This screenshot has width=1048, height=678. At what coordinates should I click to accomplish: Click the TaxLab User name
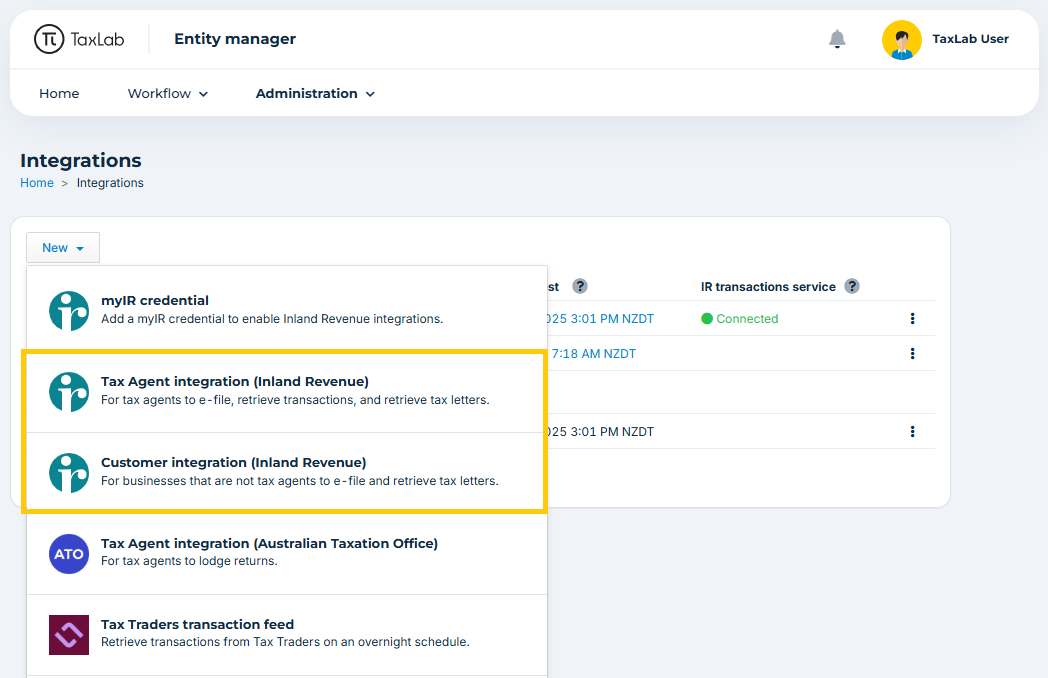point(970,39)
